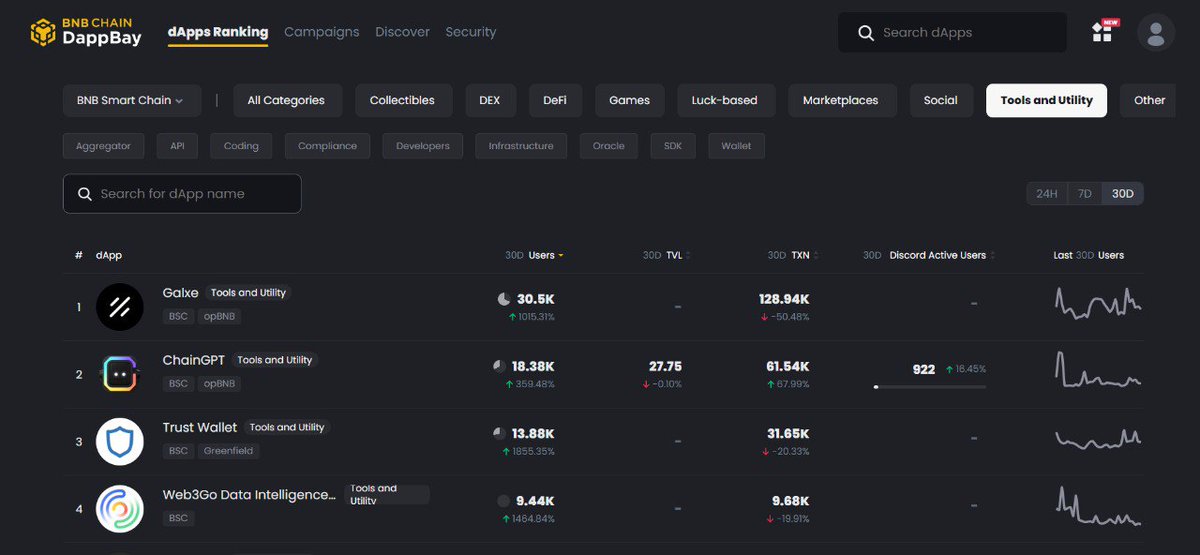Open the Discover tab

coord(402,32)
